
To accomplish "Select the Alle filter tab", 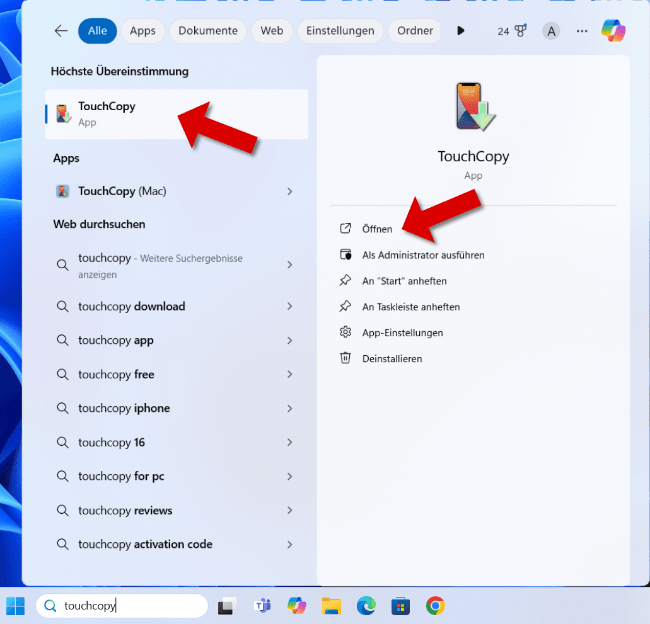I will coord(97,31).
